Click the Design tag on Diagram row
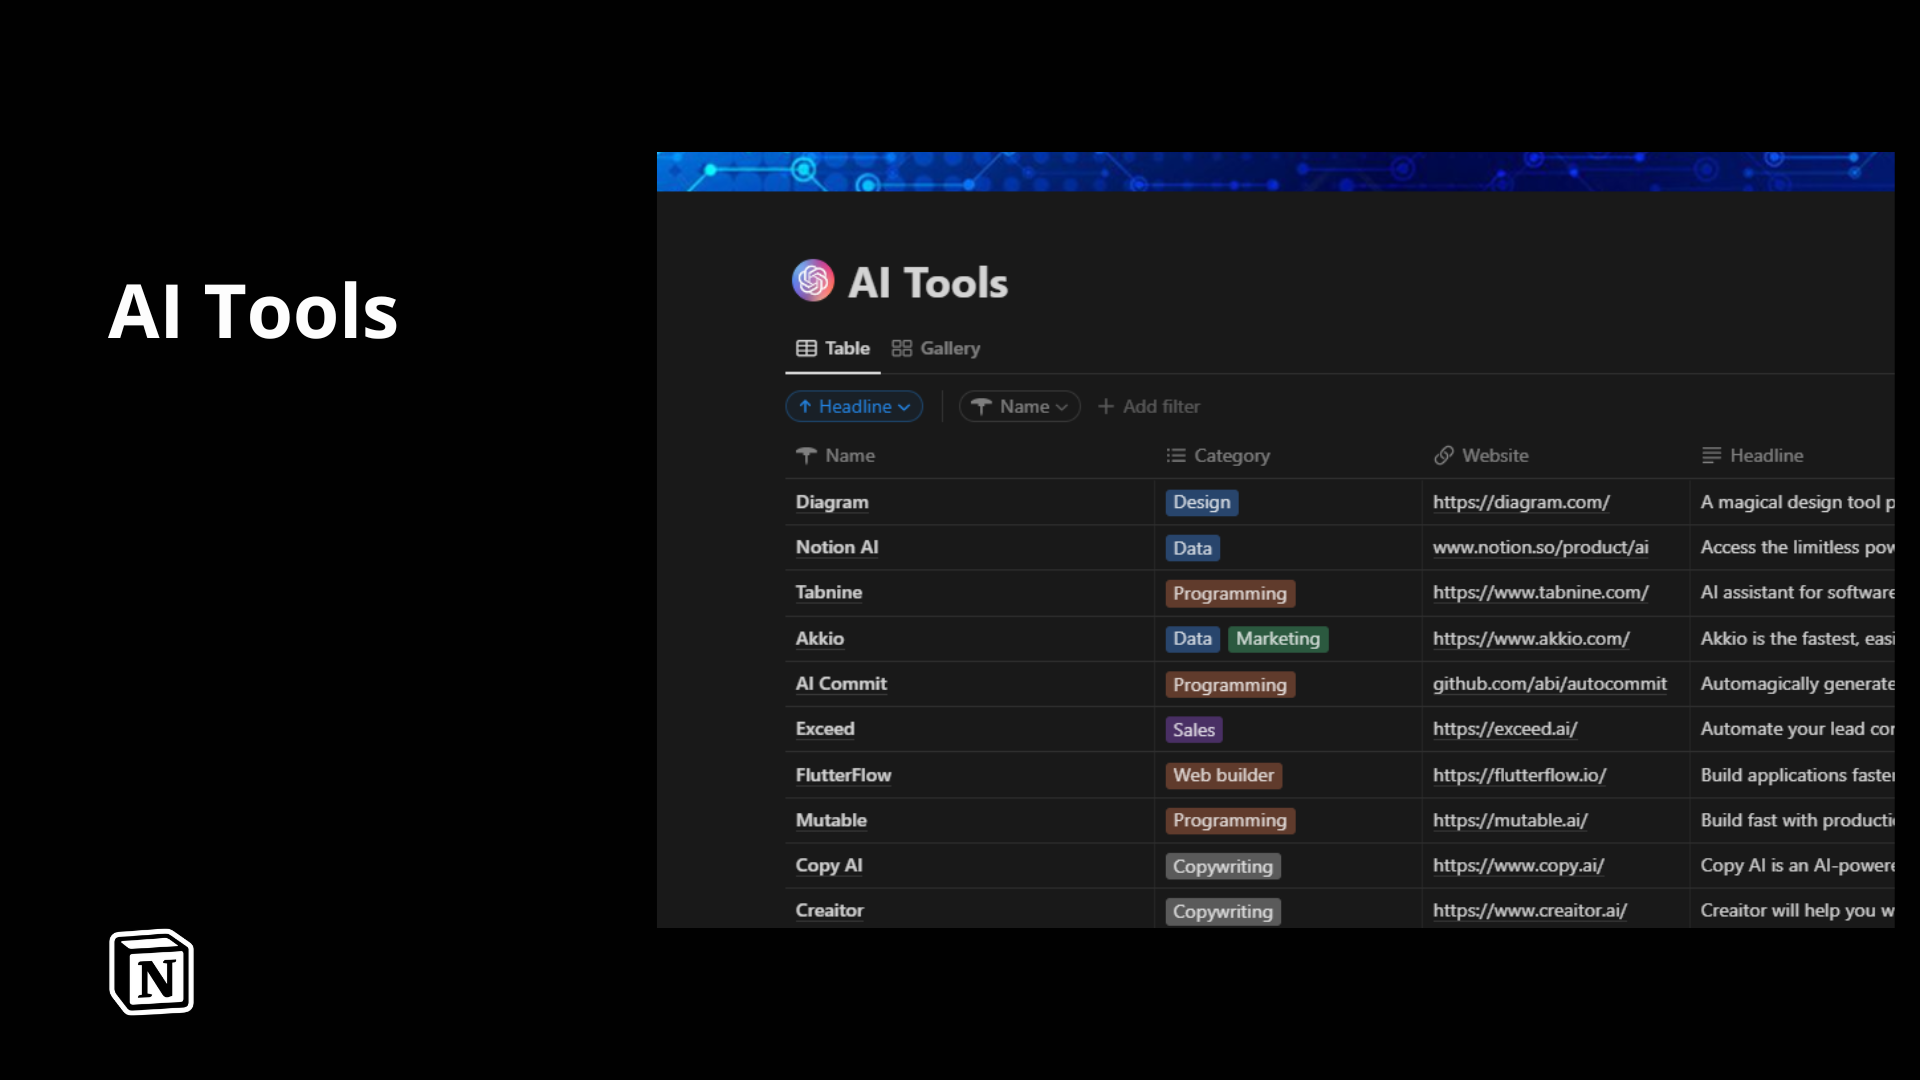The width and height of the screenshot is (1920, 1080). tap(1202, 502)
